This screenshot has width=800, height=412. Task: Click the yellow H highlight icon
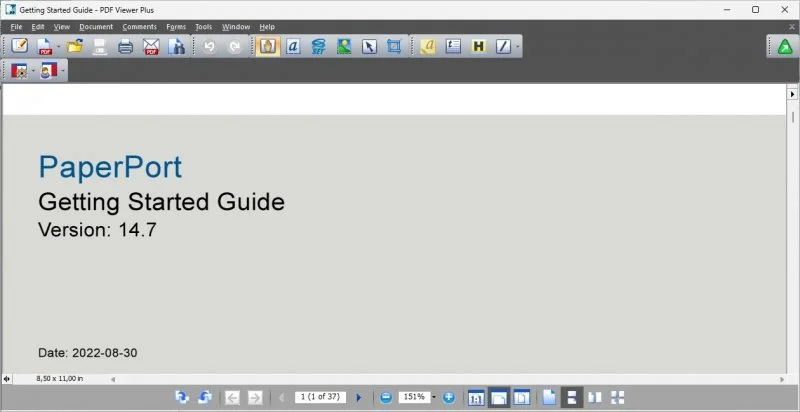[x=479, y=46]
